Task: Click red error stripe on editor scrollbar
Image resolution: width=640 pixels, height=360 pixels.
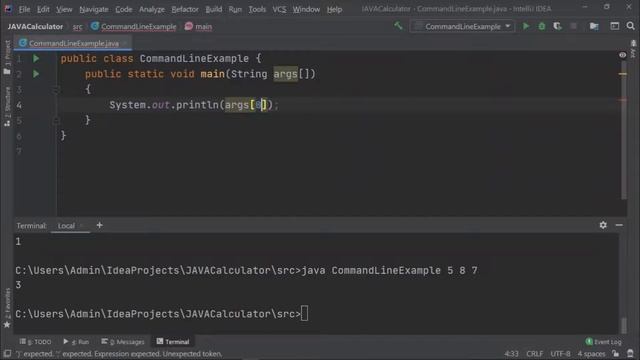Action: (622, 100)
